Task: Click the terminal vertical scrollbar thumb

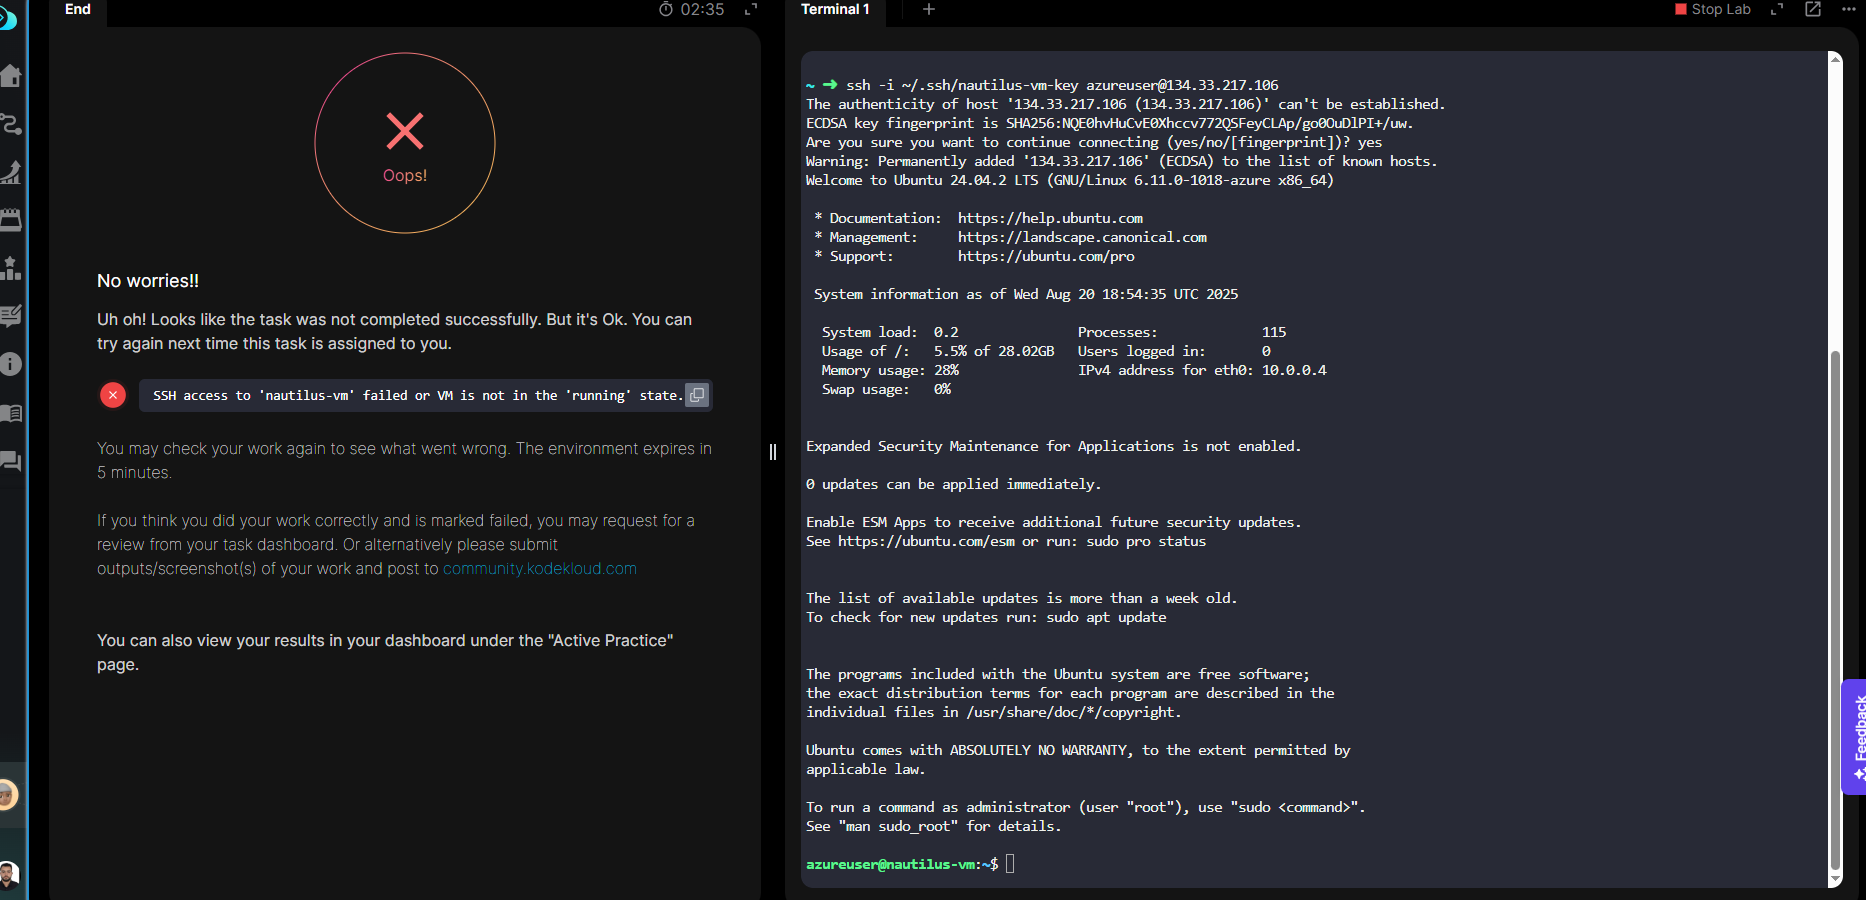Action: [1835, 610]
